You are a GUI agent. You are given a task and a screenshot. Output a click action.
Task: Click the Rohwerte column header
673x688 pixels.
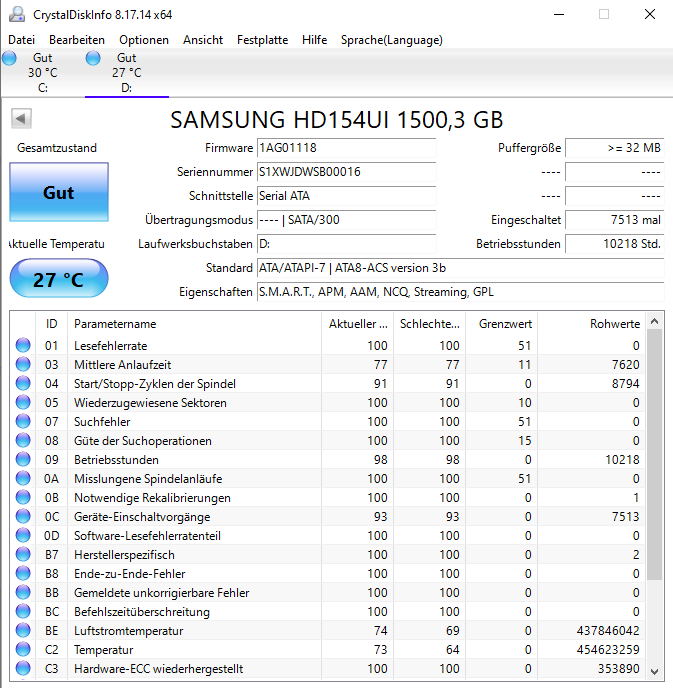point(592,324)
